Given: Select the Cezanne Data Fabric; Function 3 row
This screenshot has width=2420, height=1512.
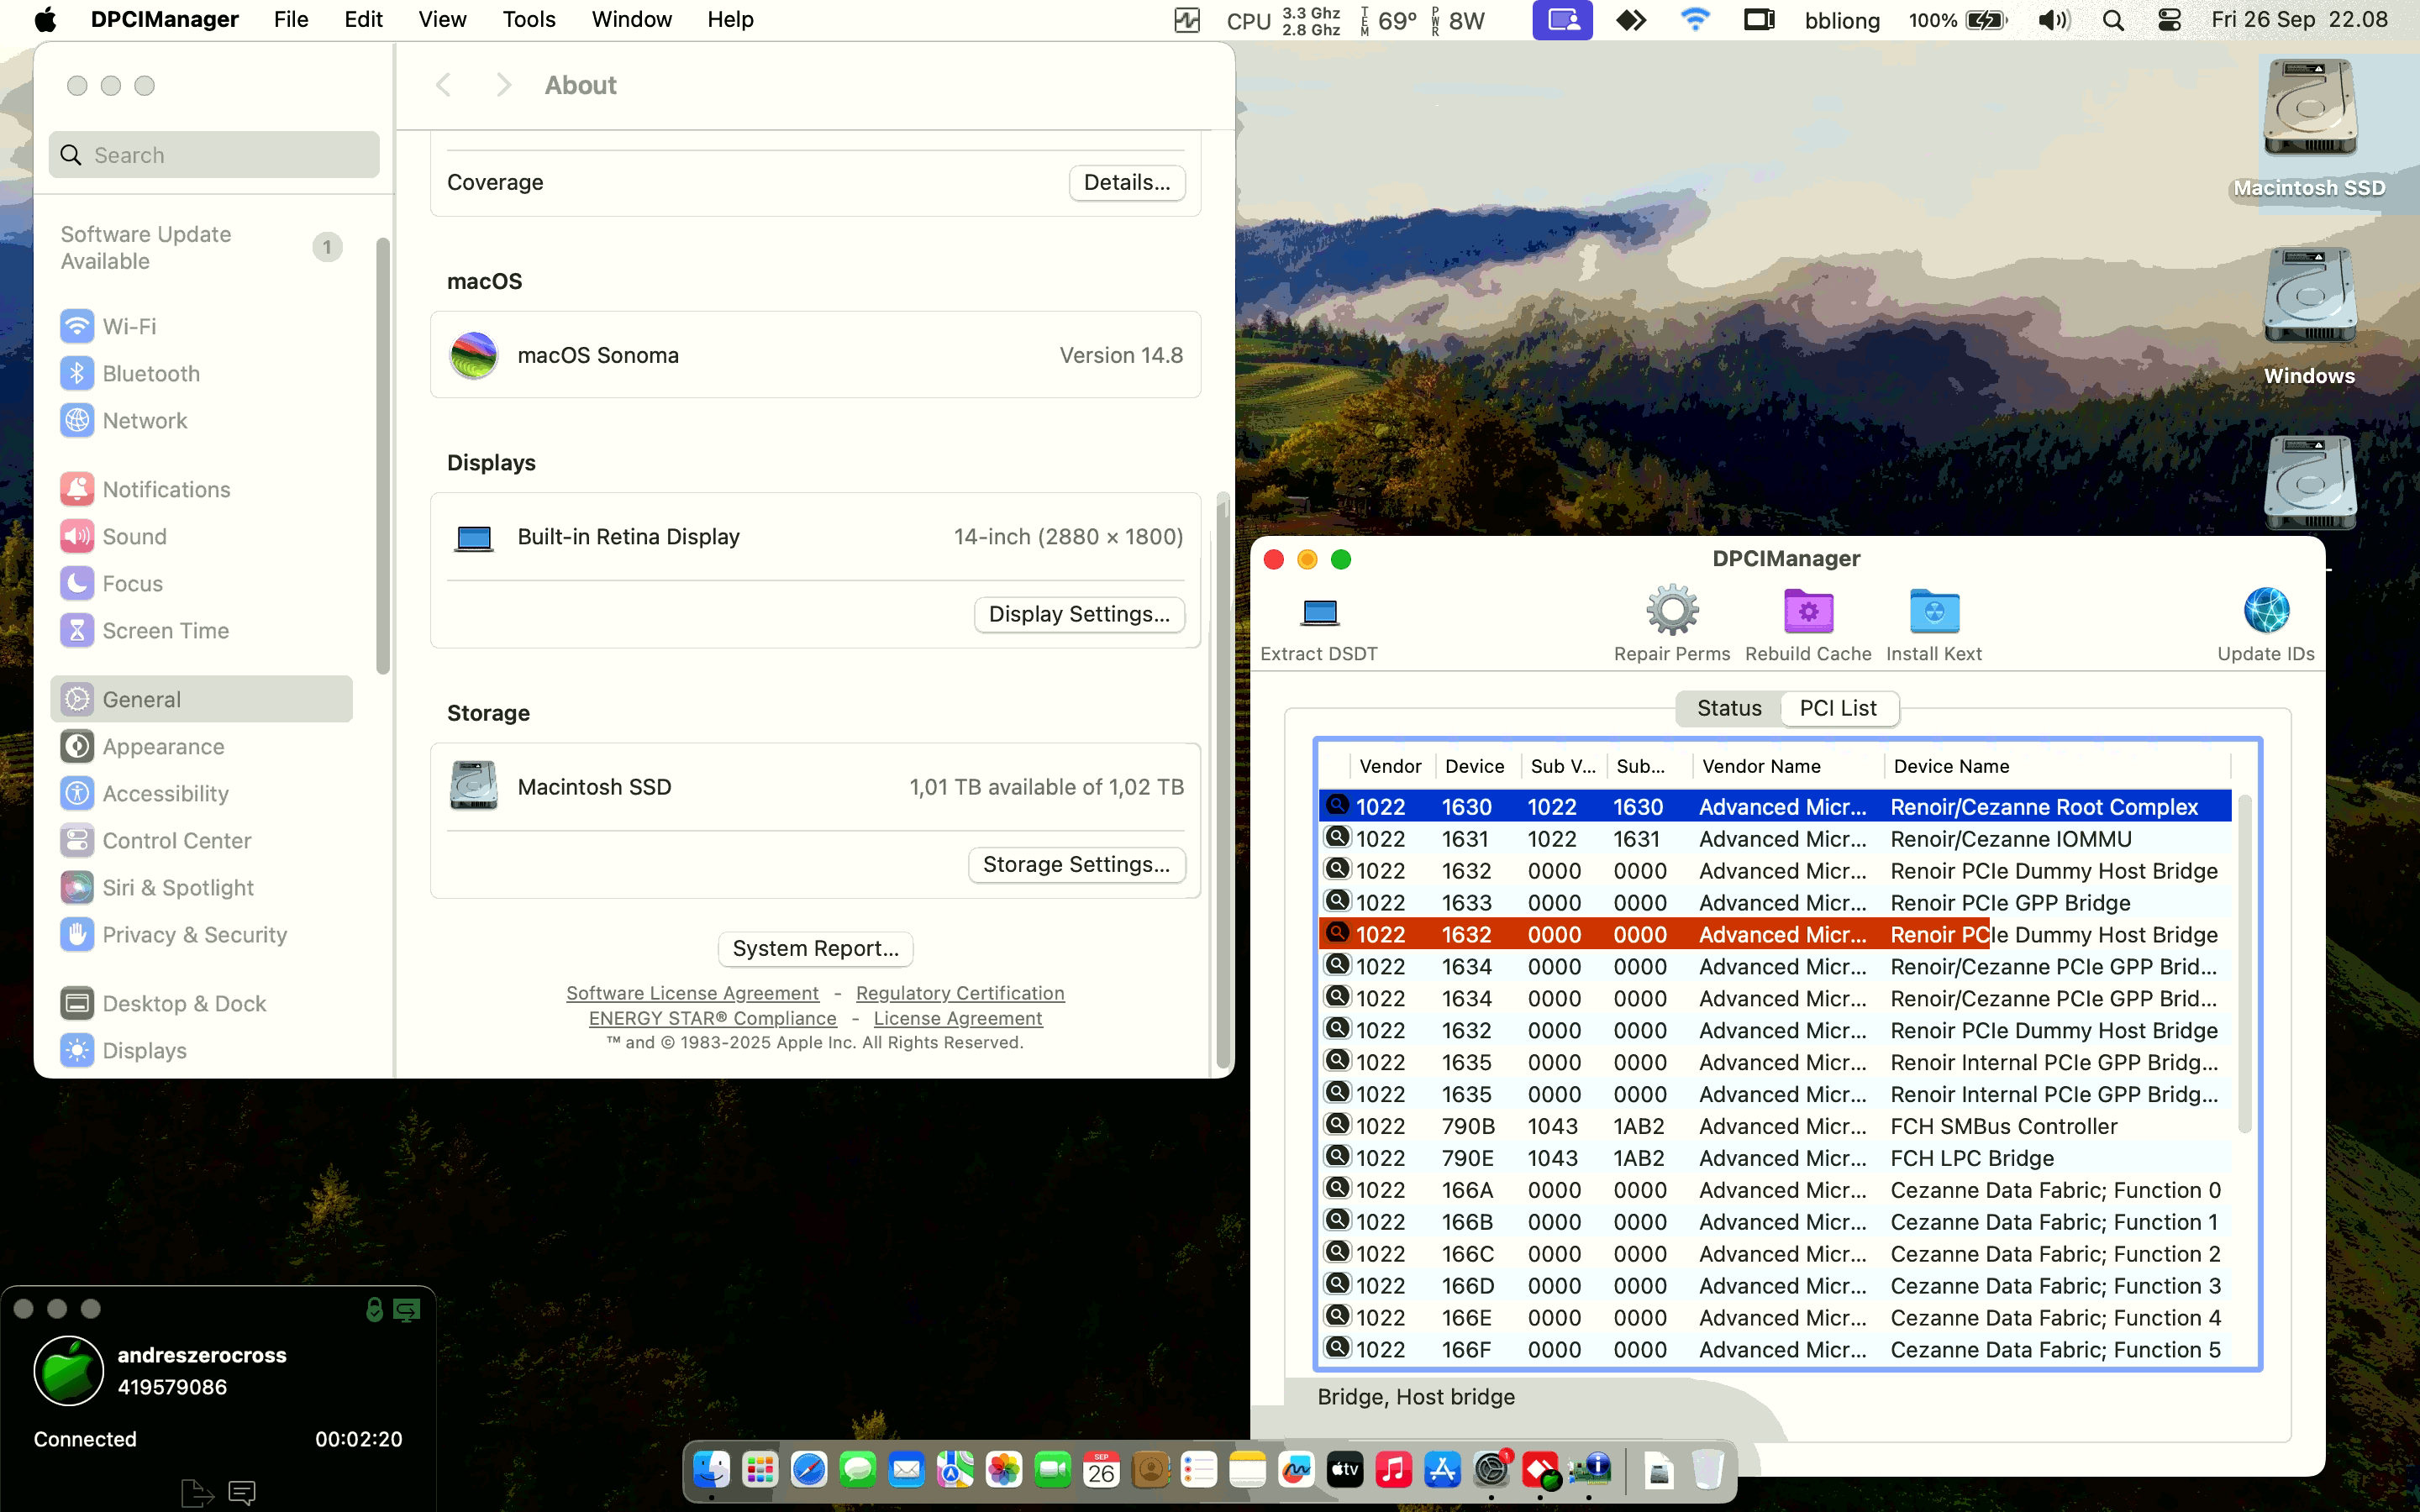Looking at the screenshot, I should point(1775,1285).
